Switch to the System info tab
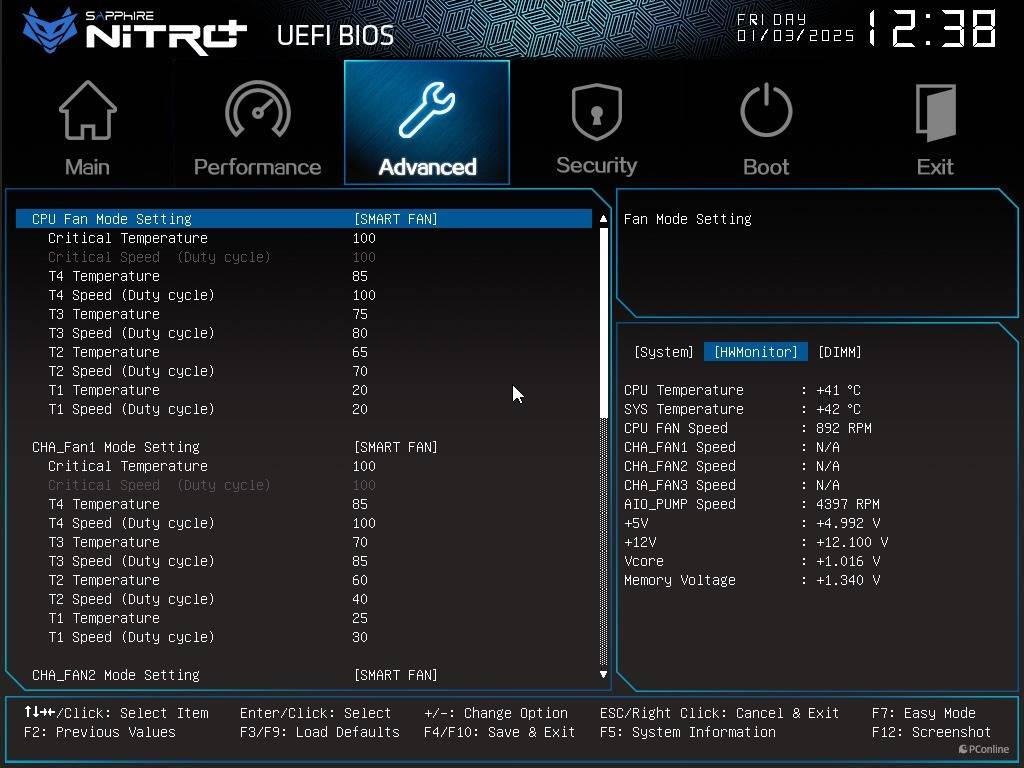 663,352
